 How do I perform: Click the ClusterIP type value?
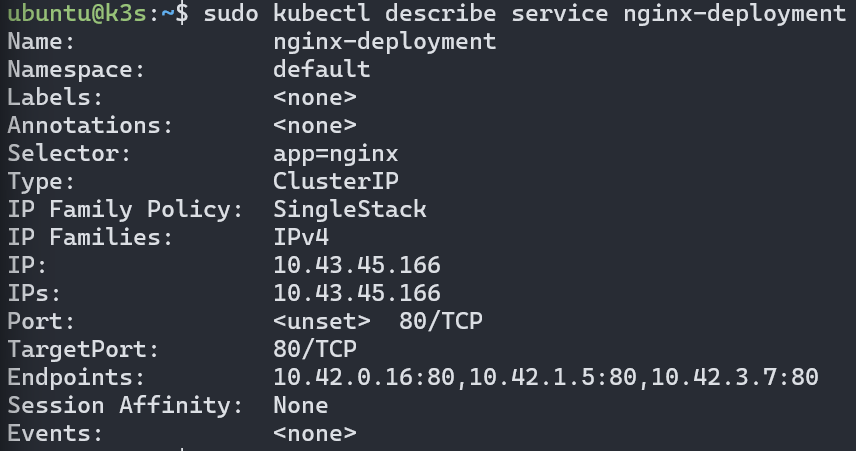click(x=335, y=182)
